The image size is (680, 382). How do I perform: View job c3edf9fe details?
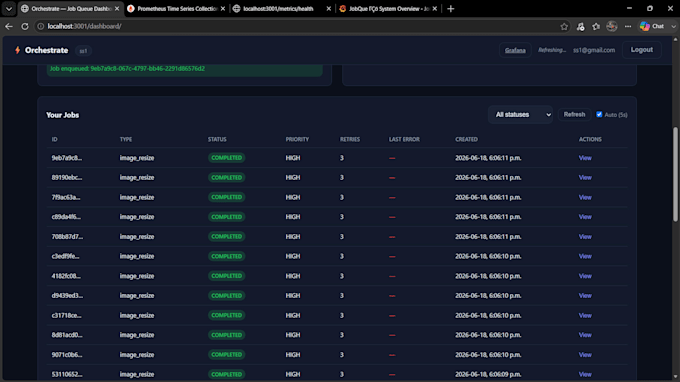[x=585, y=256]
